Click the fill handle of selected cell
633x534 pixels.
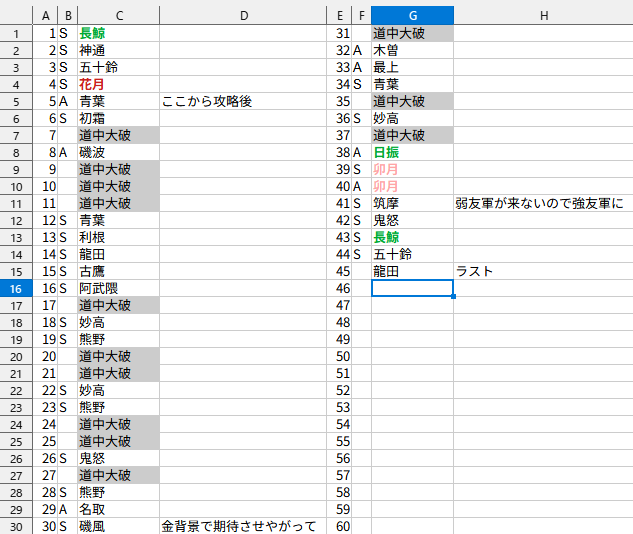point(453,297)
